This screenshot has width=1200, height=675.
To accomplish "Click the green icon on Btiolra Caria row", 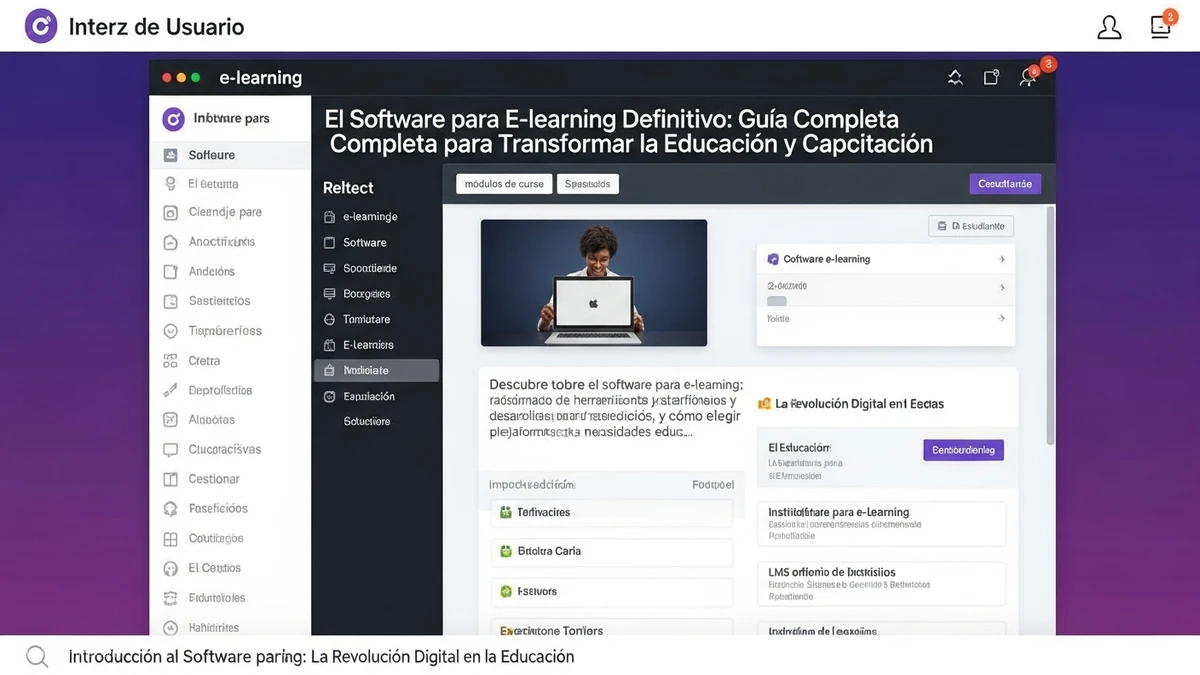I will pos(506,551).
